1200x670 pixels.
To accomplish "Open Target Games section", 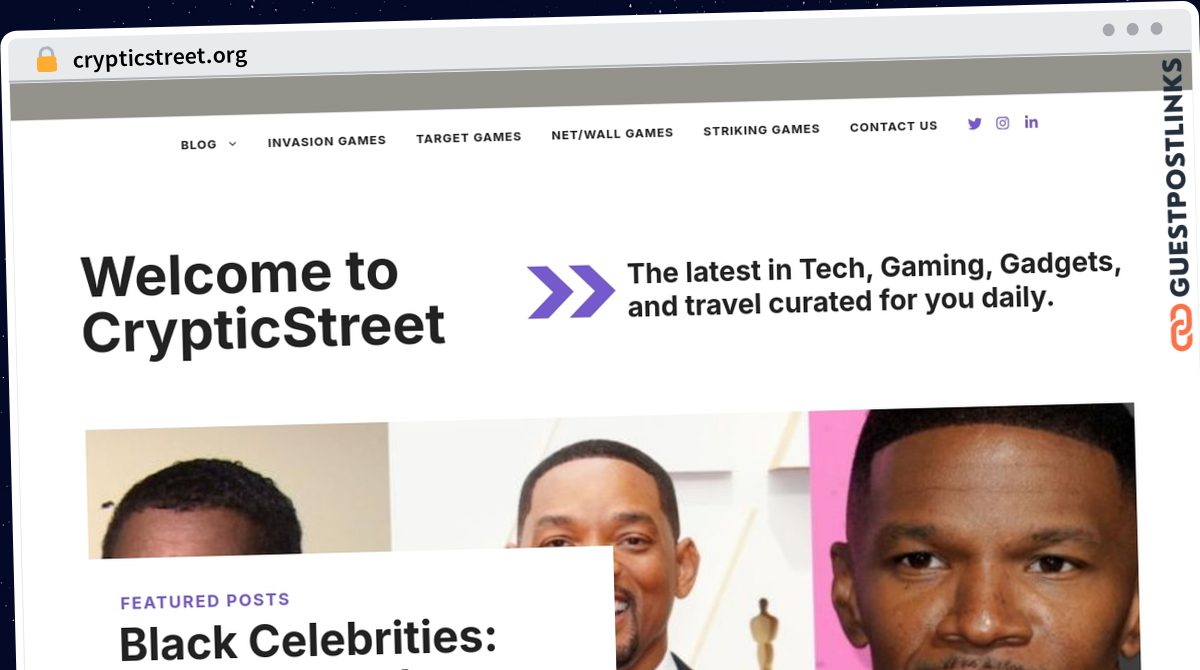I will (x=469, y=137).
